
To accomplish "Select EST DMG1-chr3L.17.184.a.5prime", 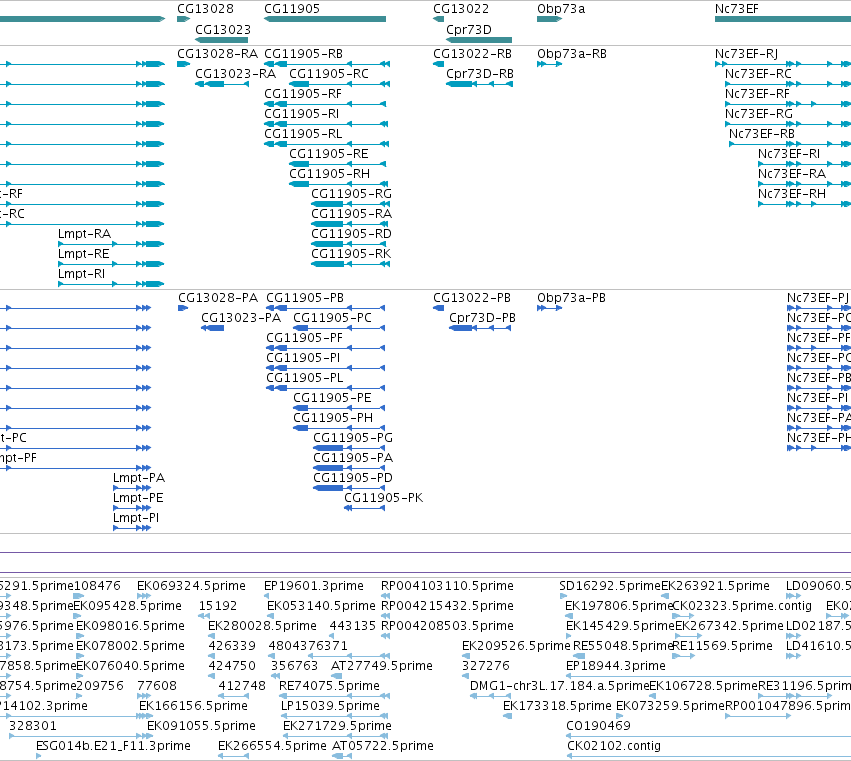I will (560, 686).
